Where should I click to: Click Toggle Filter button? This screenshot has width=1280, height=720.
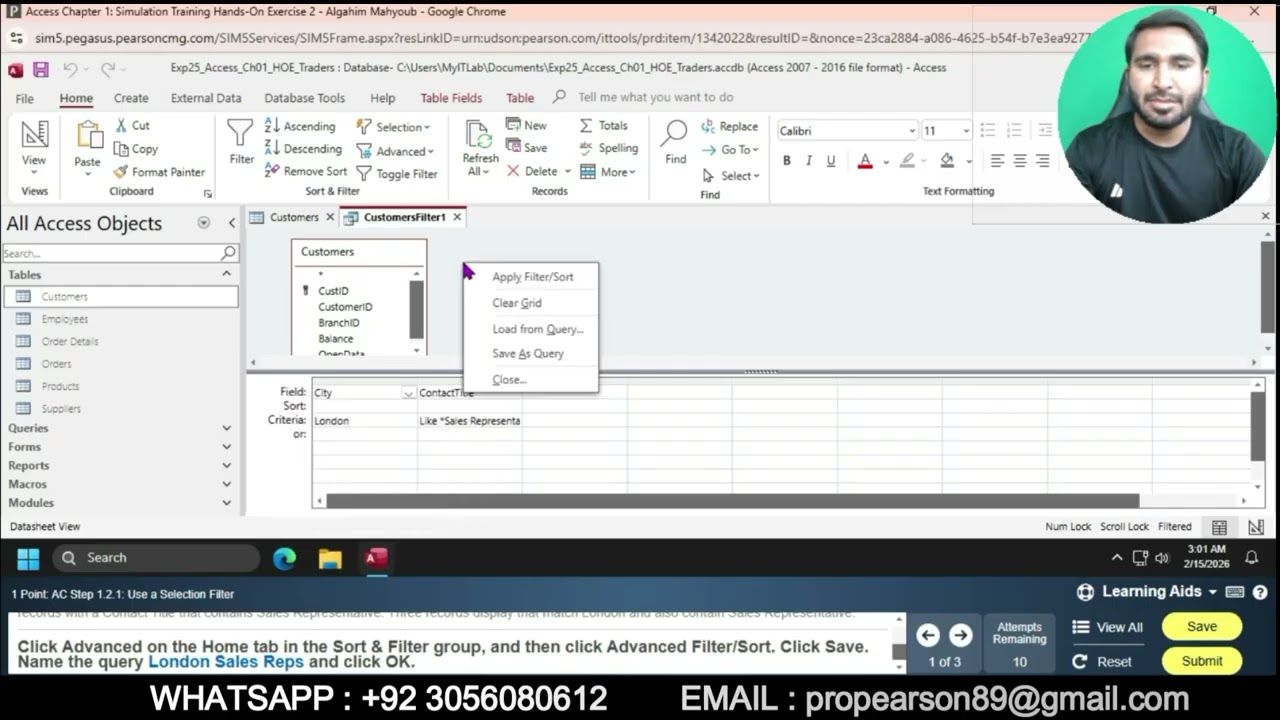click(x=397, y=174)
